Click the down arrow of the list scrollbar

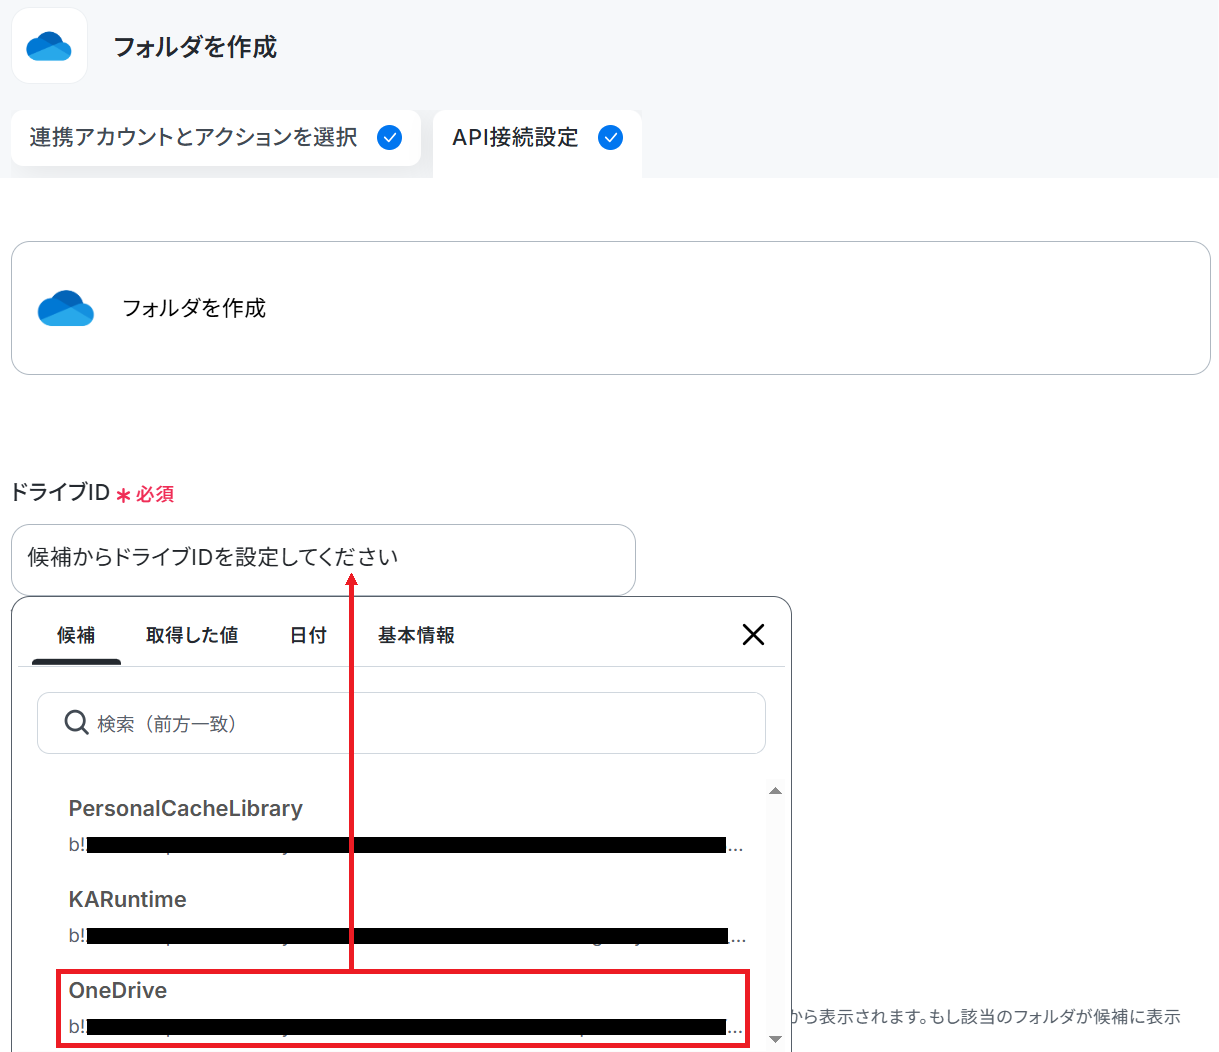(x=775, y=1039)
